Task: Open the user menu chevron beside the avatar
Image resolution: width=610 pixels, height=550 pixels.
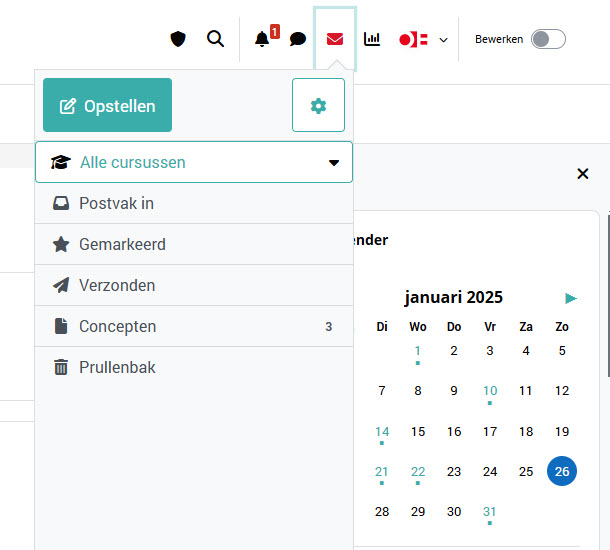Action: 443,40
